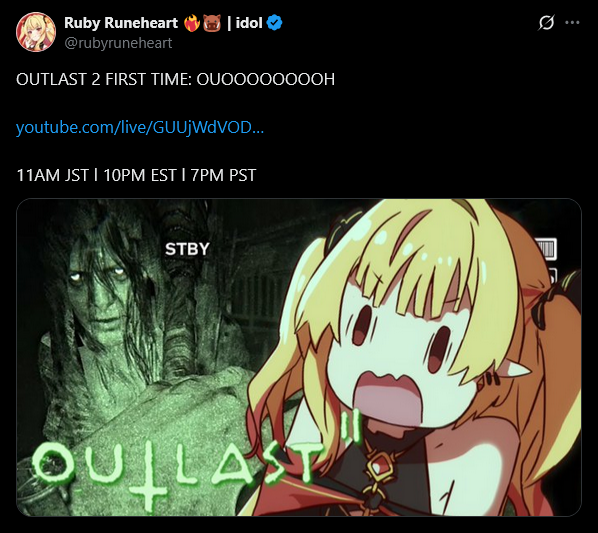The width and height of the screenshot is (598, 533).
Task: Click the STBY label in the thumbnail
Action: point(187,249)
